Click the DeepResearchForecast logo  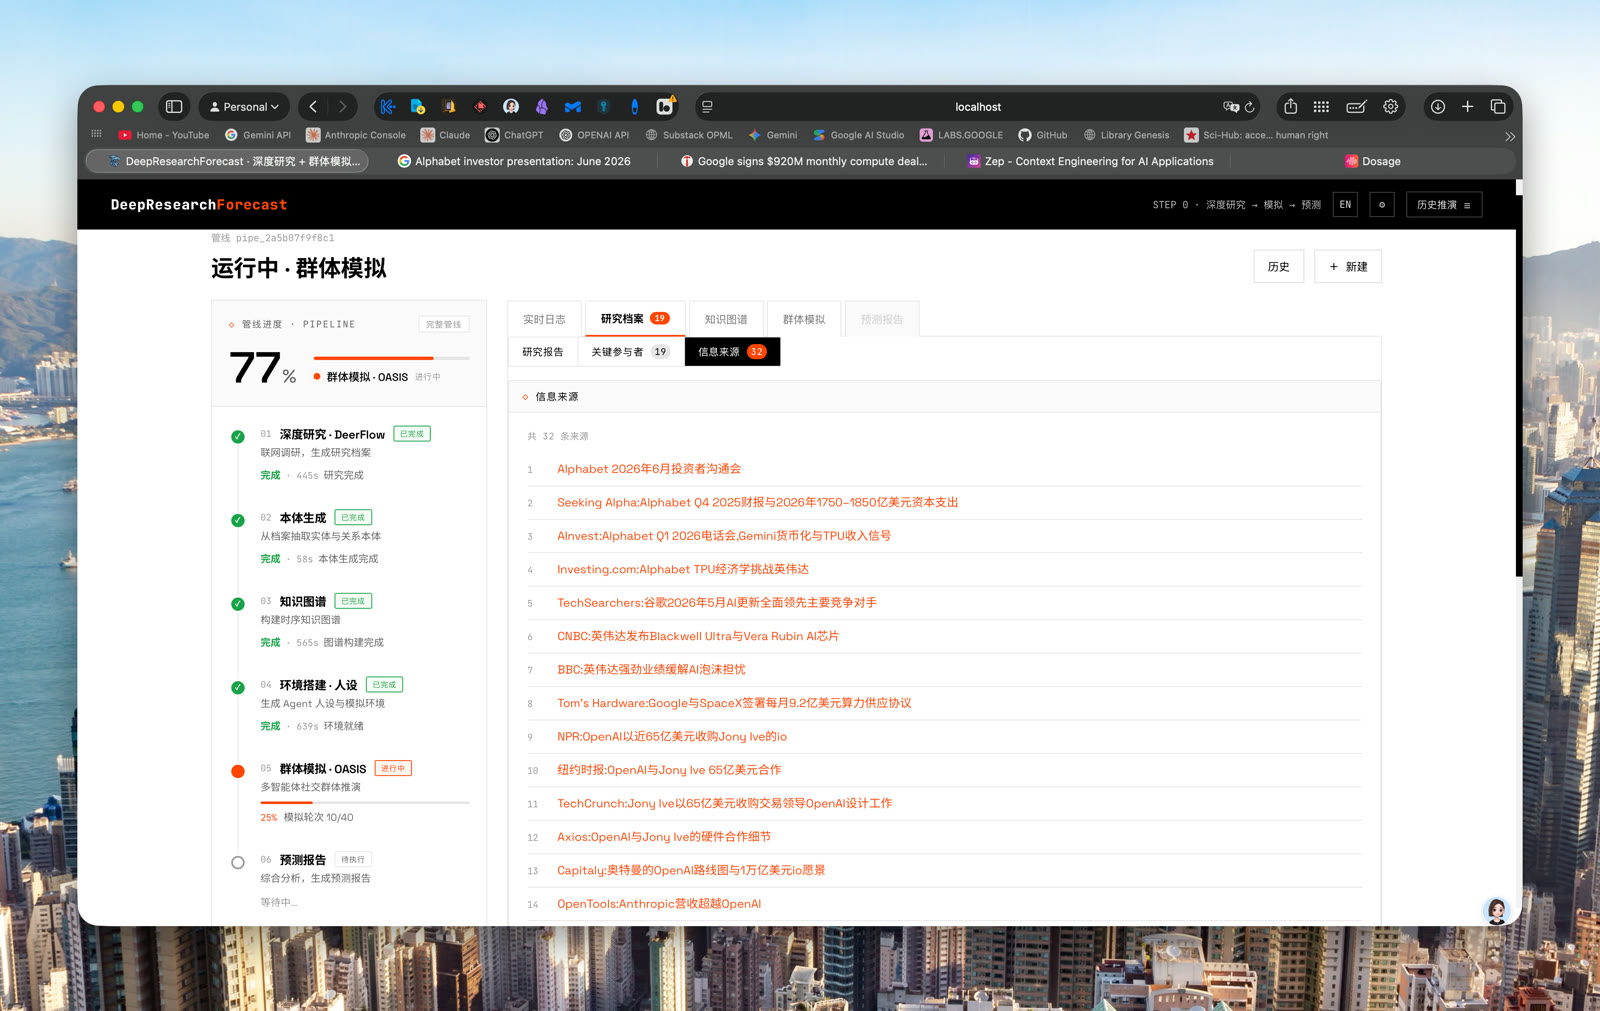(x=199, y=205)
